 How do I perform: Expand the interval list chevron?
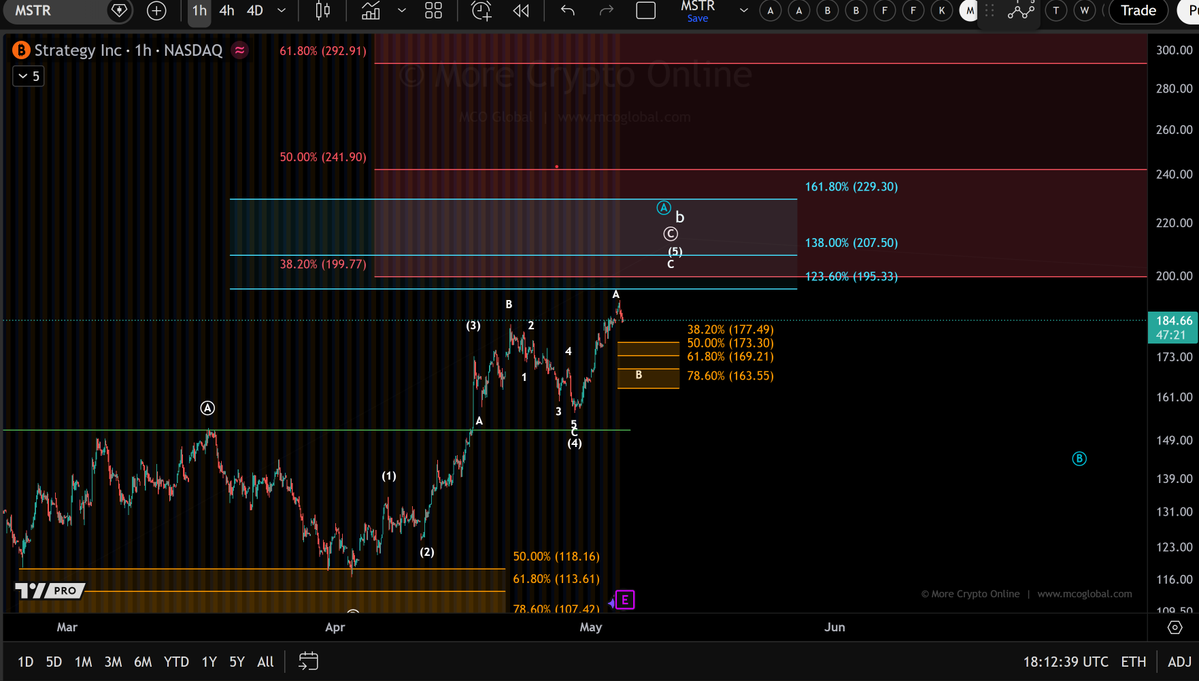[281, 11]
